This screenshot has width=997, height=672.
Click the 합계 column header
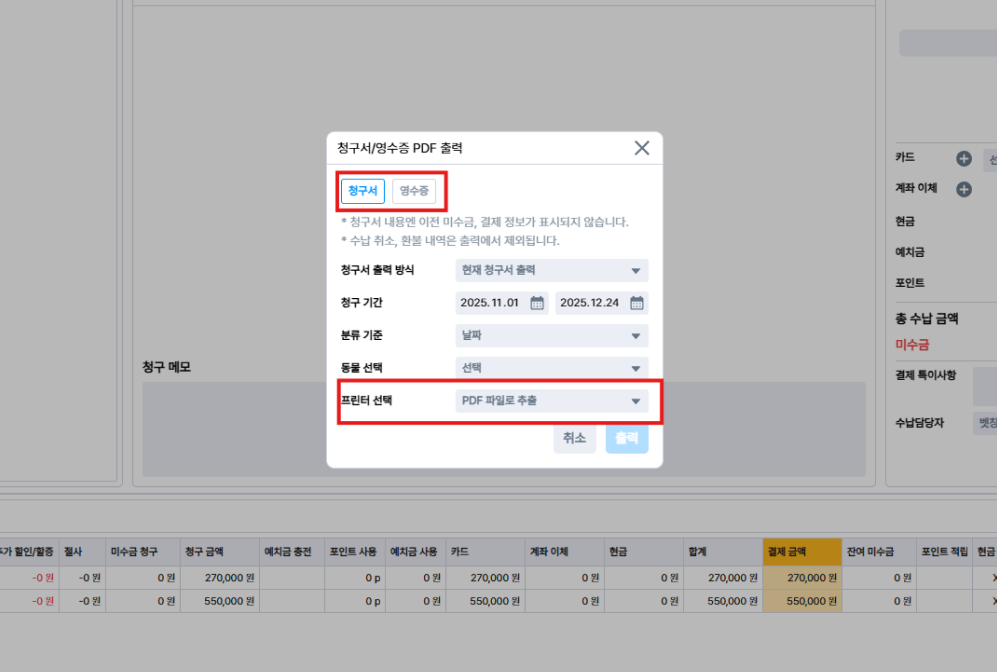pyautogui.click(x=723, y=552)
